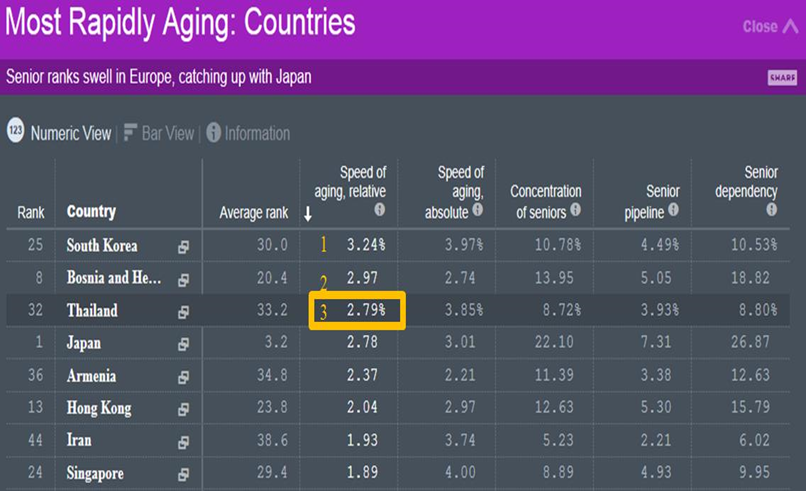This screenshot has height=491, width=806.
Task: Select the Bosnia and He... country name
Action: click(114, 278)
